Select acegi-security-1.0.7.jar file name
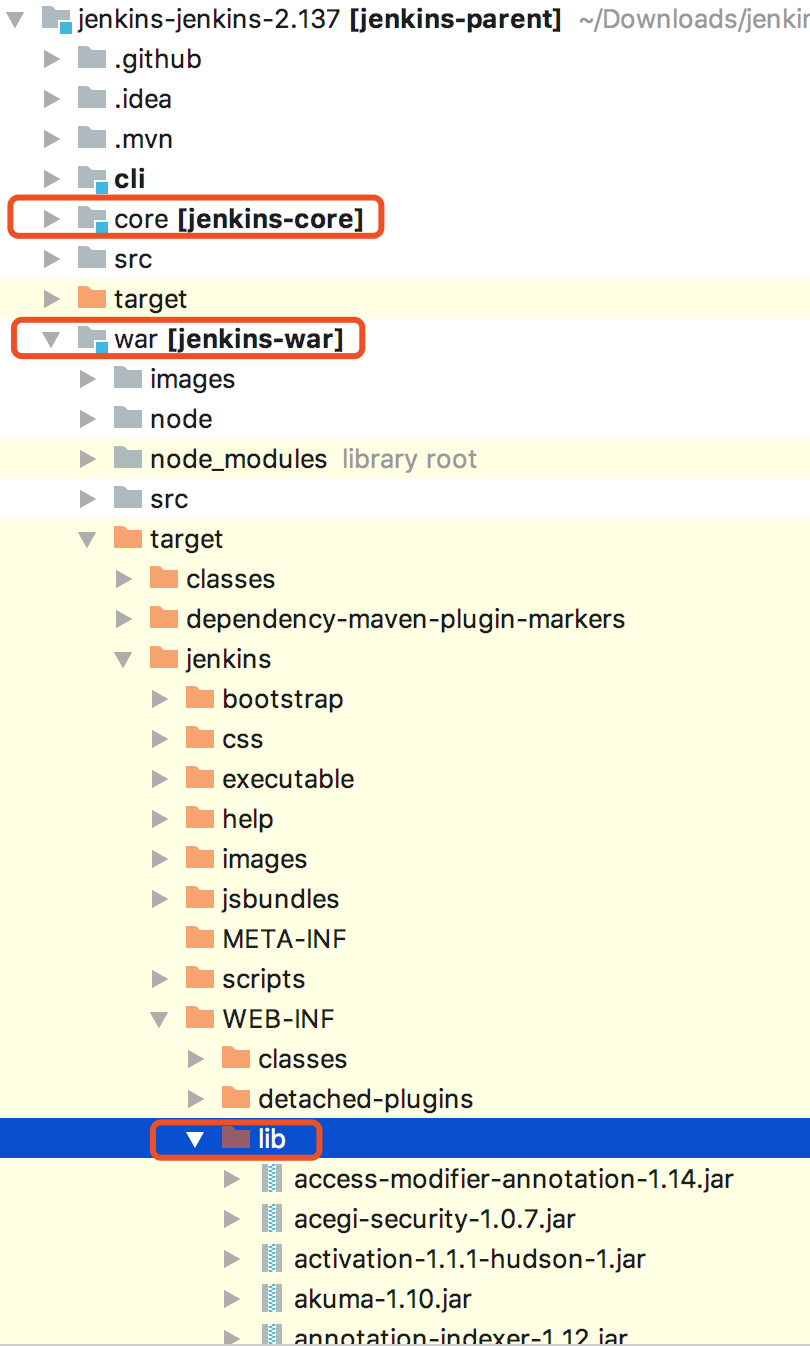Image resolution: width=810 pixels, height=1346 pixels. click(x=435, y=1219)
